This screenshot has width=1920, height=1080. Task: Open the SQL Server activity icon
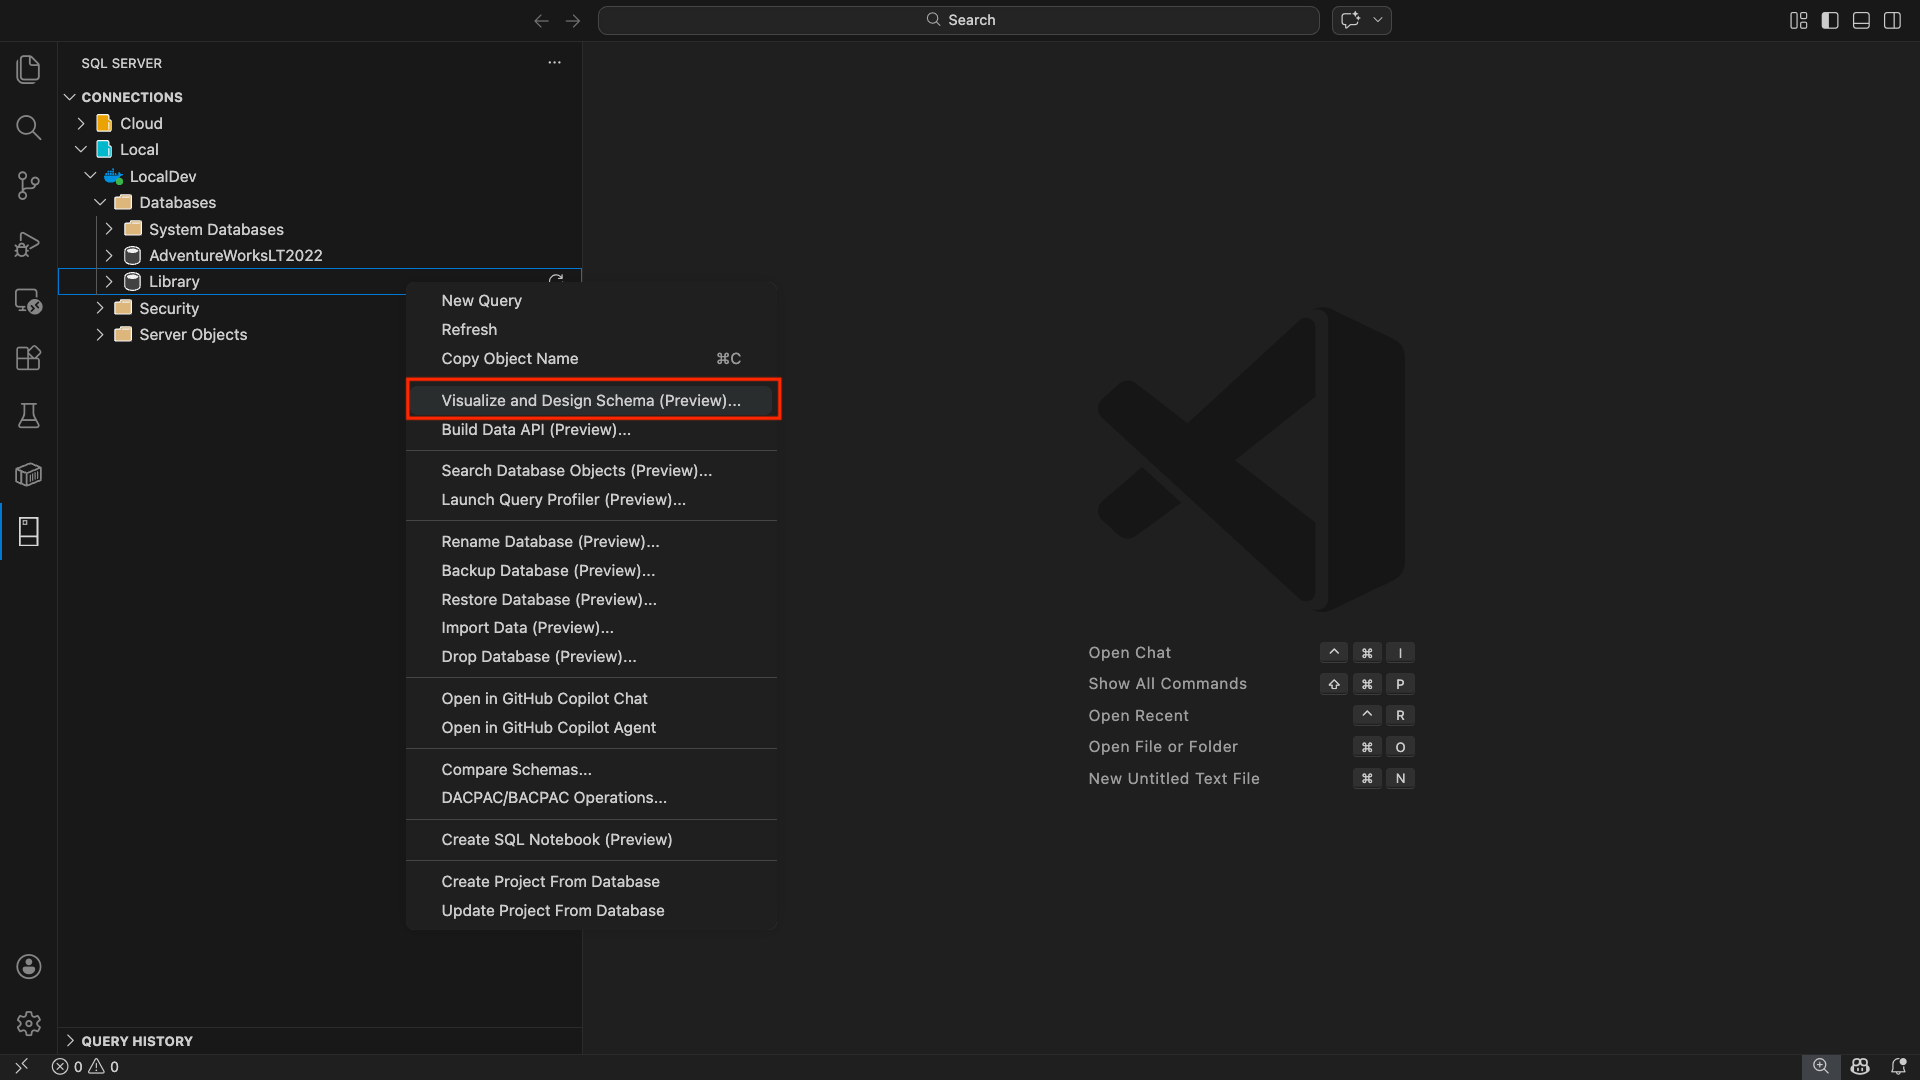[28, 532]
